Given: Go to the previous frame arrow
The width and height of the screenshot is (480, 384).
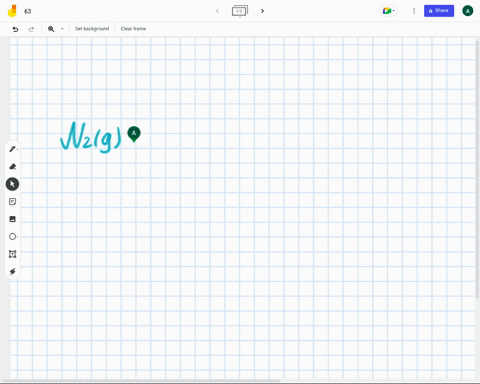Looking at the screenshot, I should (x=217, y=11).
